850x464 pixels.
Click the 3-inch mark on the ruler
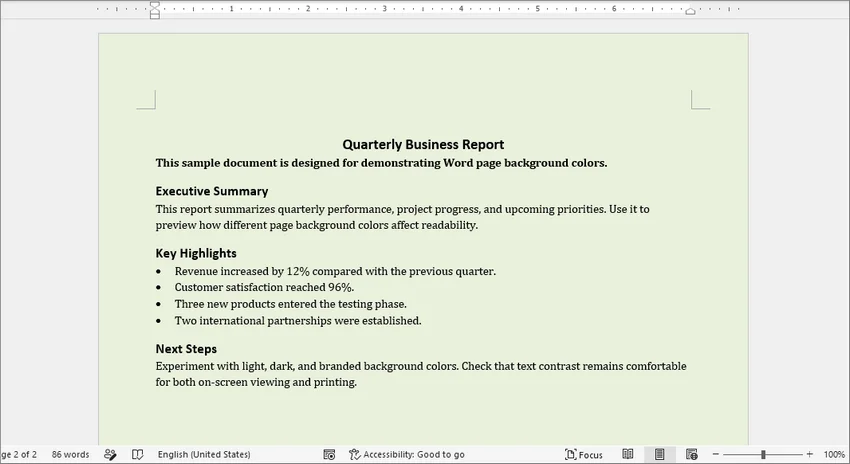pos(384,9)
